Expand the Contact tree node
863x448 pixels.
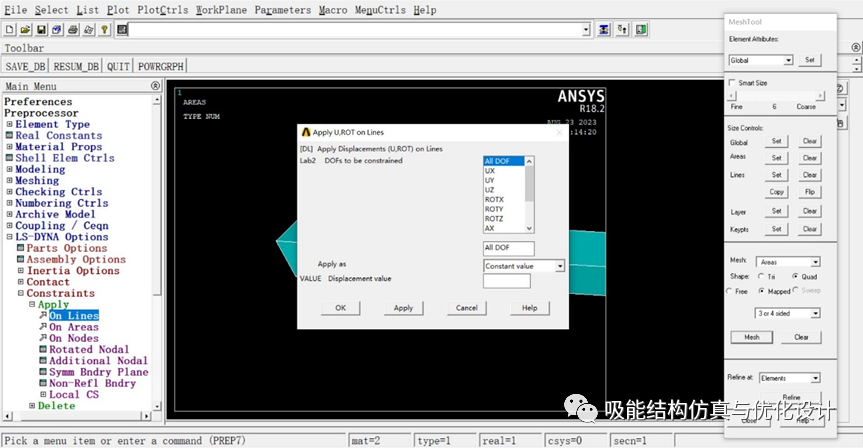click(21, 282)
